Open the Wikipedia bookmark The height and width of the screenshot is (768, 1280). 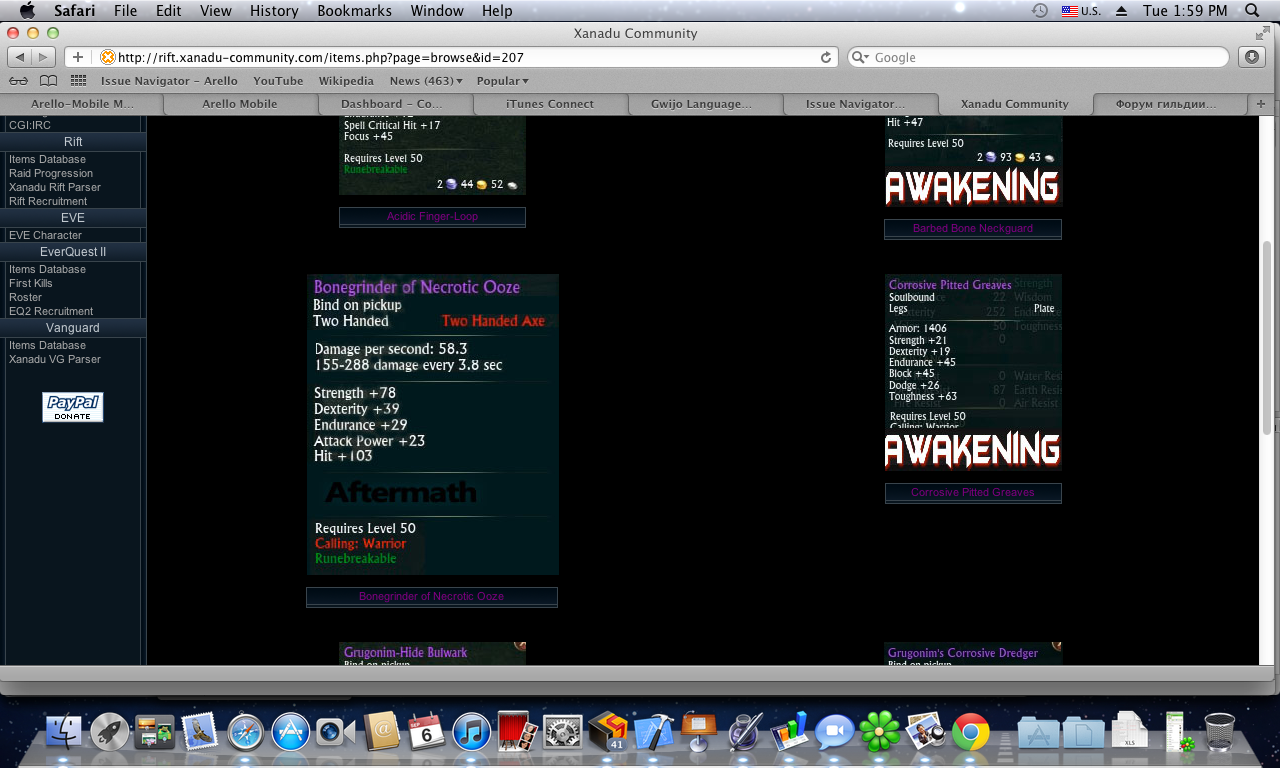pos(346,81)
